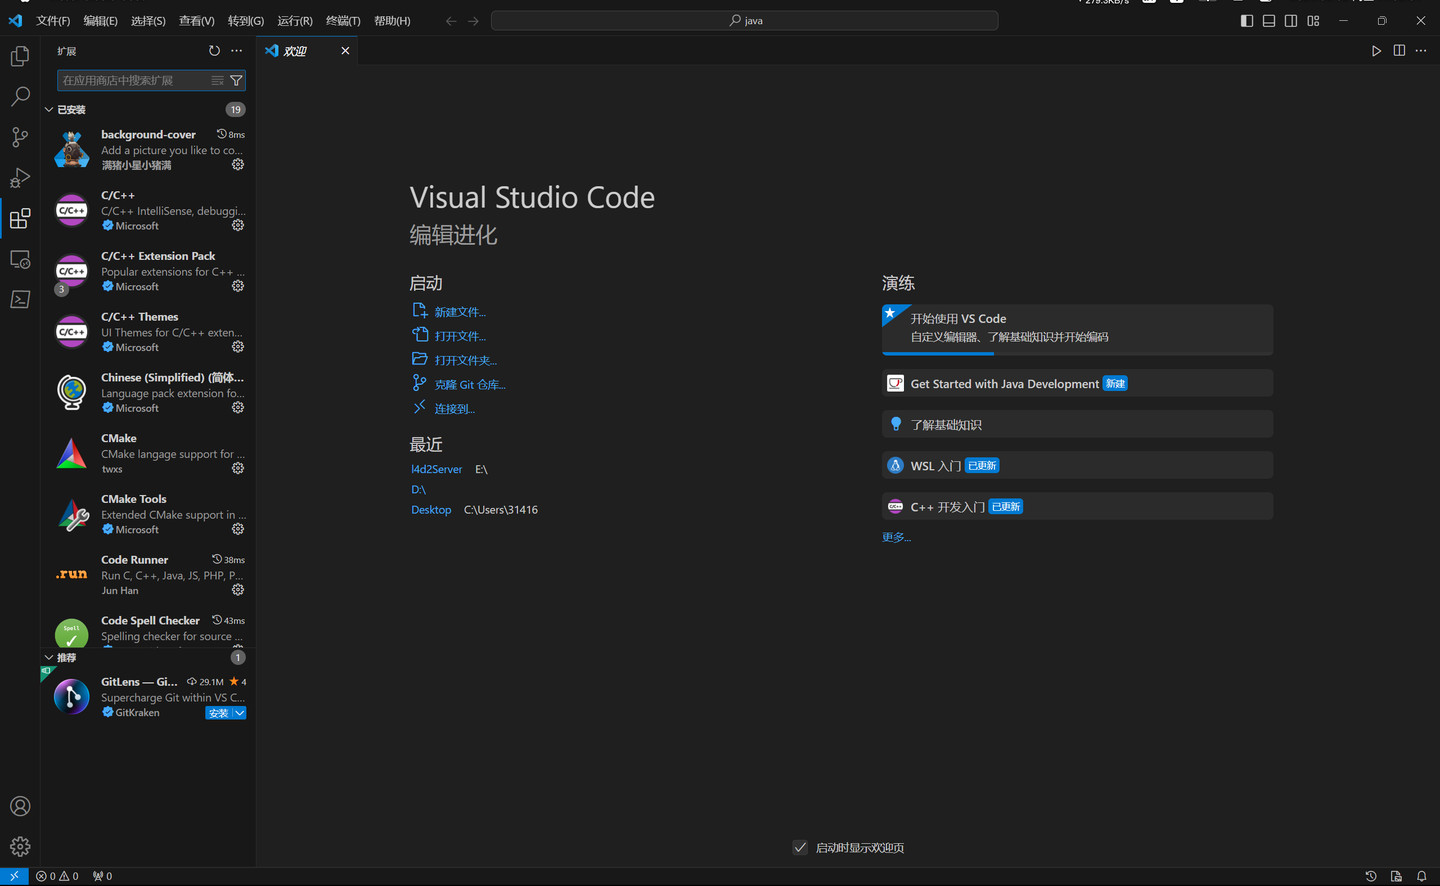Select the Source Control icon
Viewport: 1440px width, 886px height.
coord(20,137)
